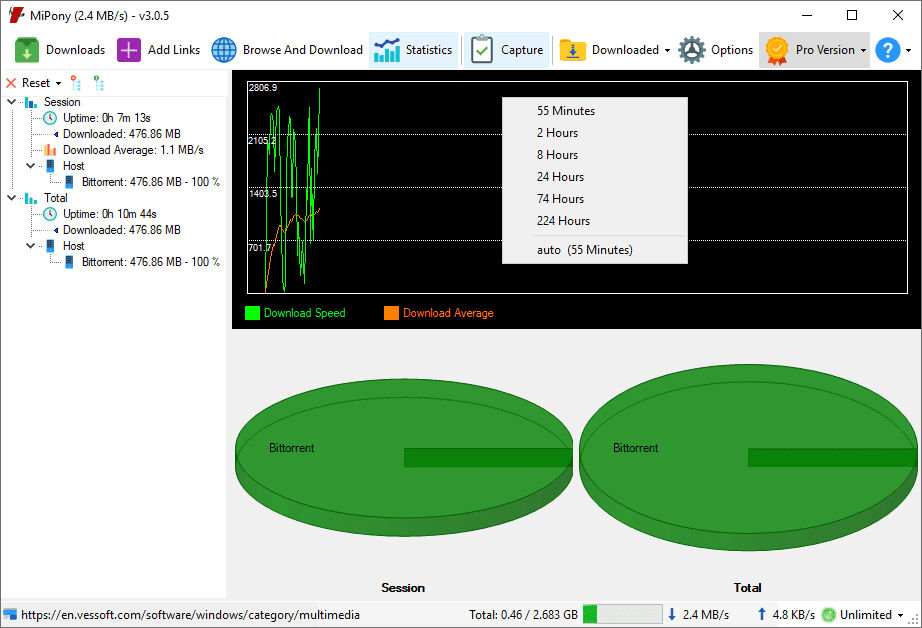Select the Statistics chart icon
Screen dimensions: 922x628
pyautogui.click(x=387, y=50)
